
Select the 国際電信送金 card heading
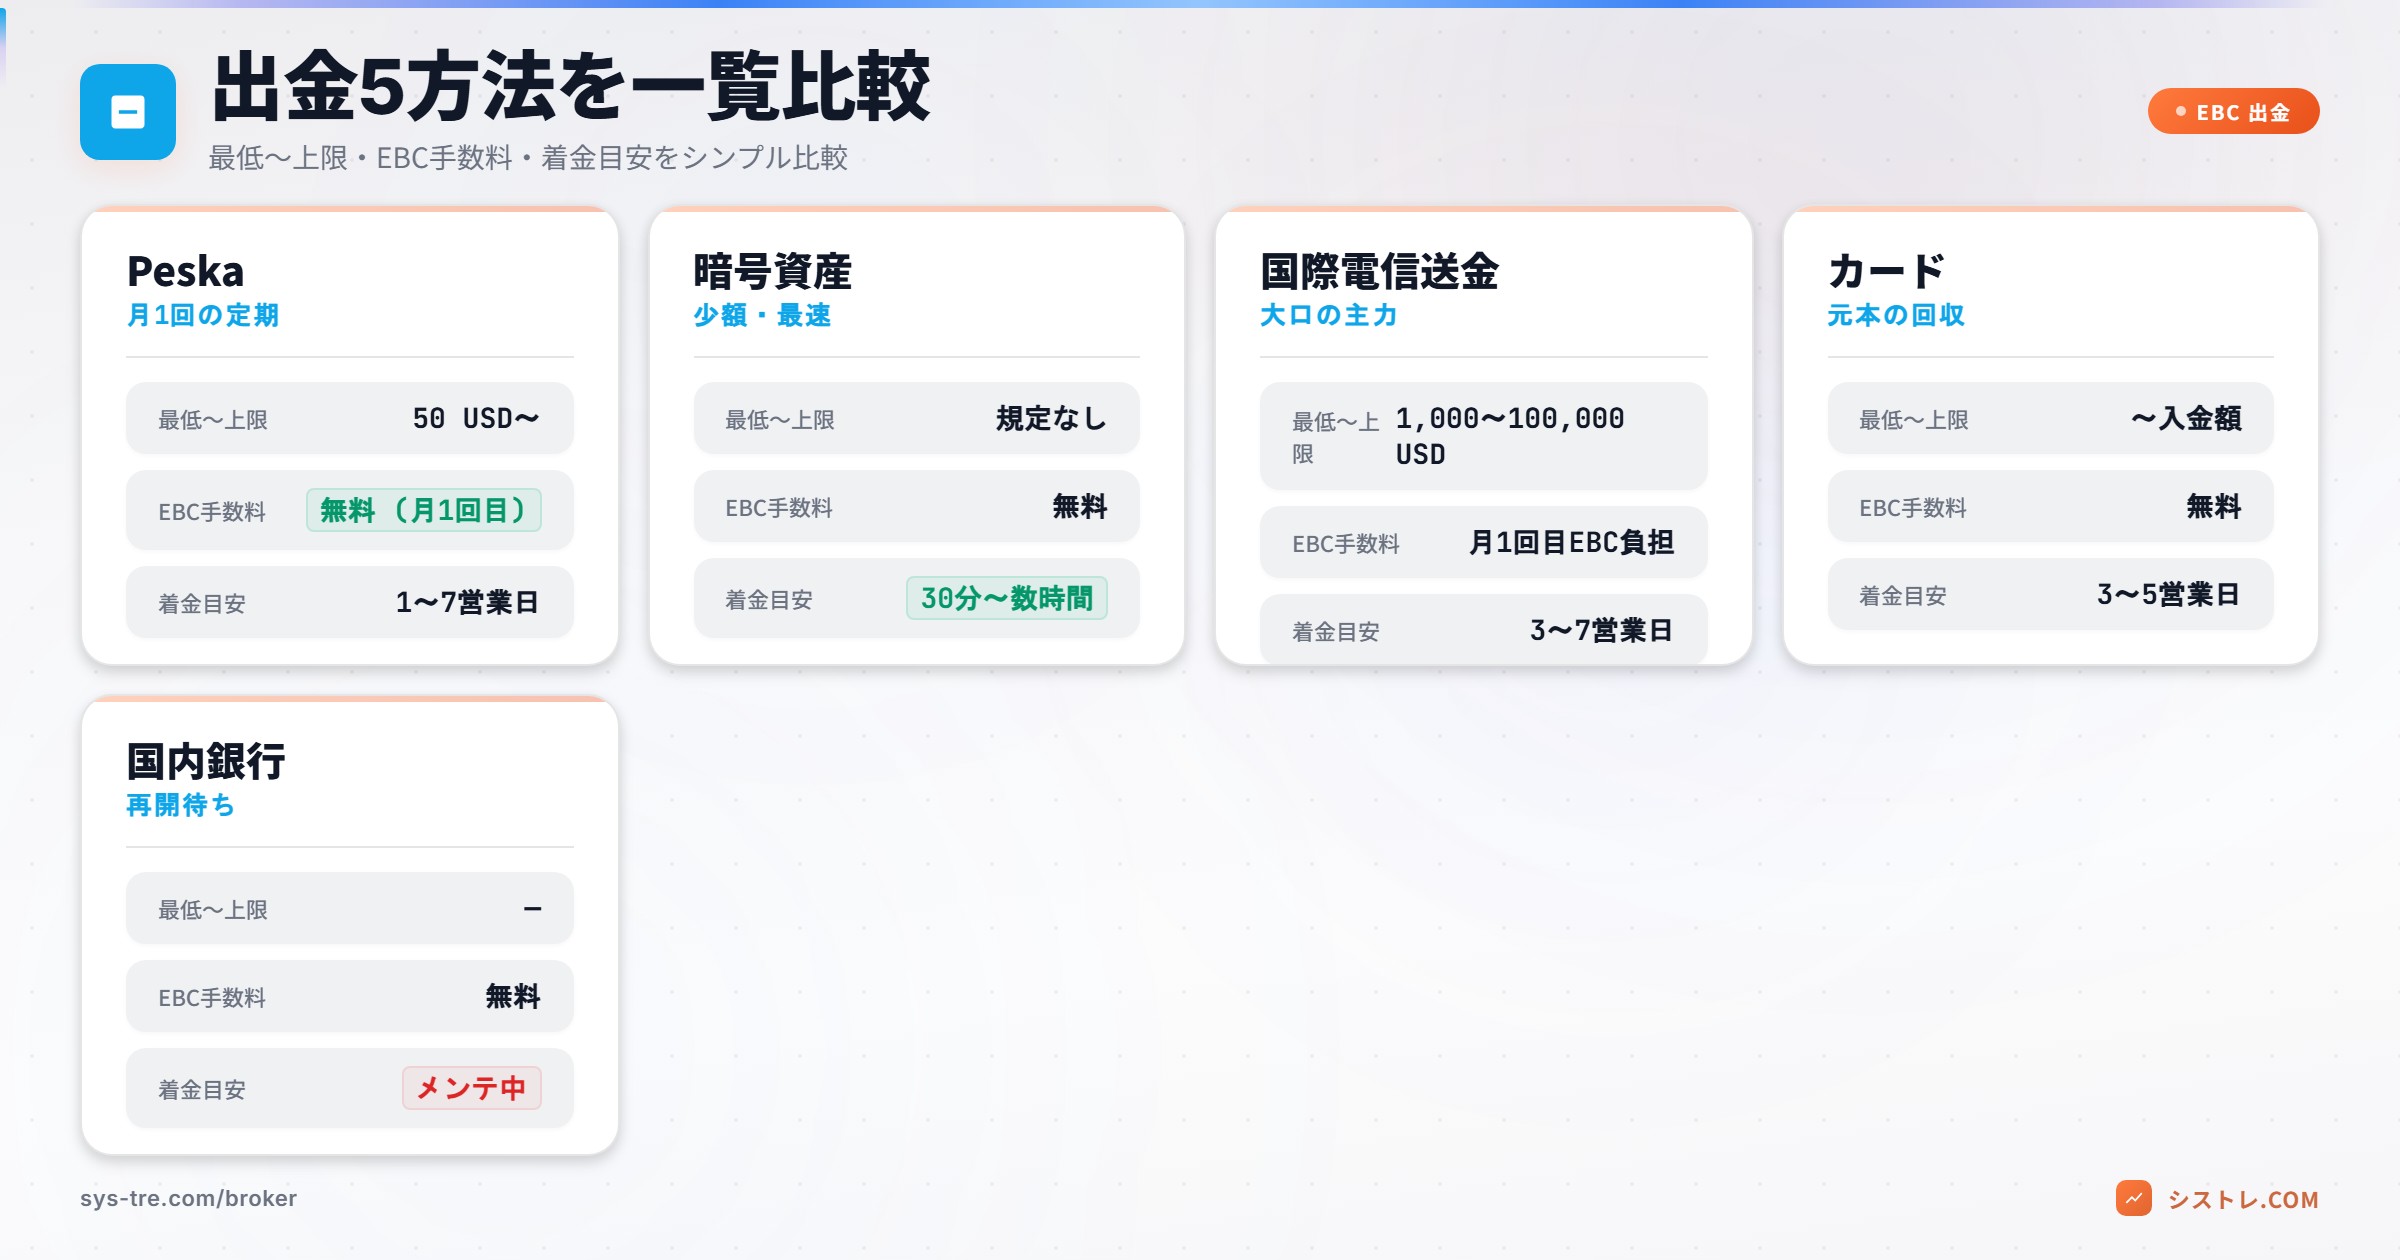pyautogui.click(x=1379, y=271)
